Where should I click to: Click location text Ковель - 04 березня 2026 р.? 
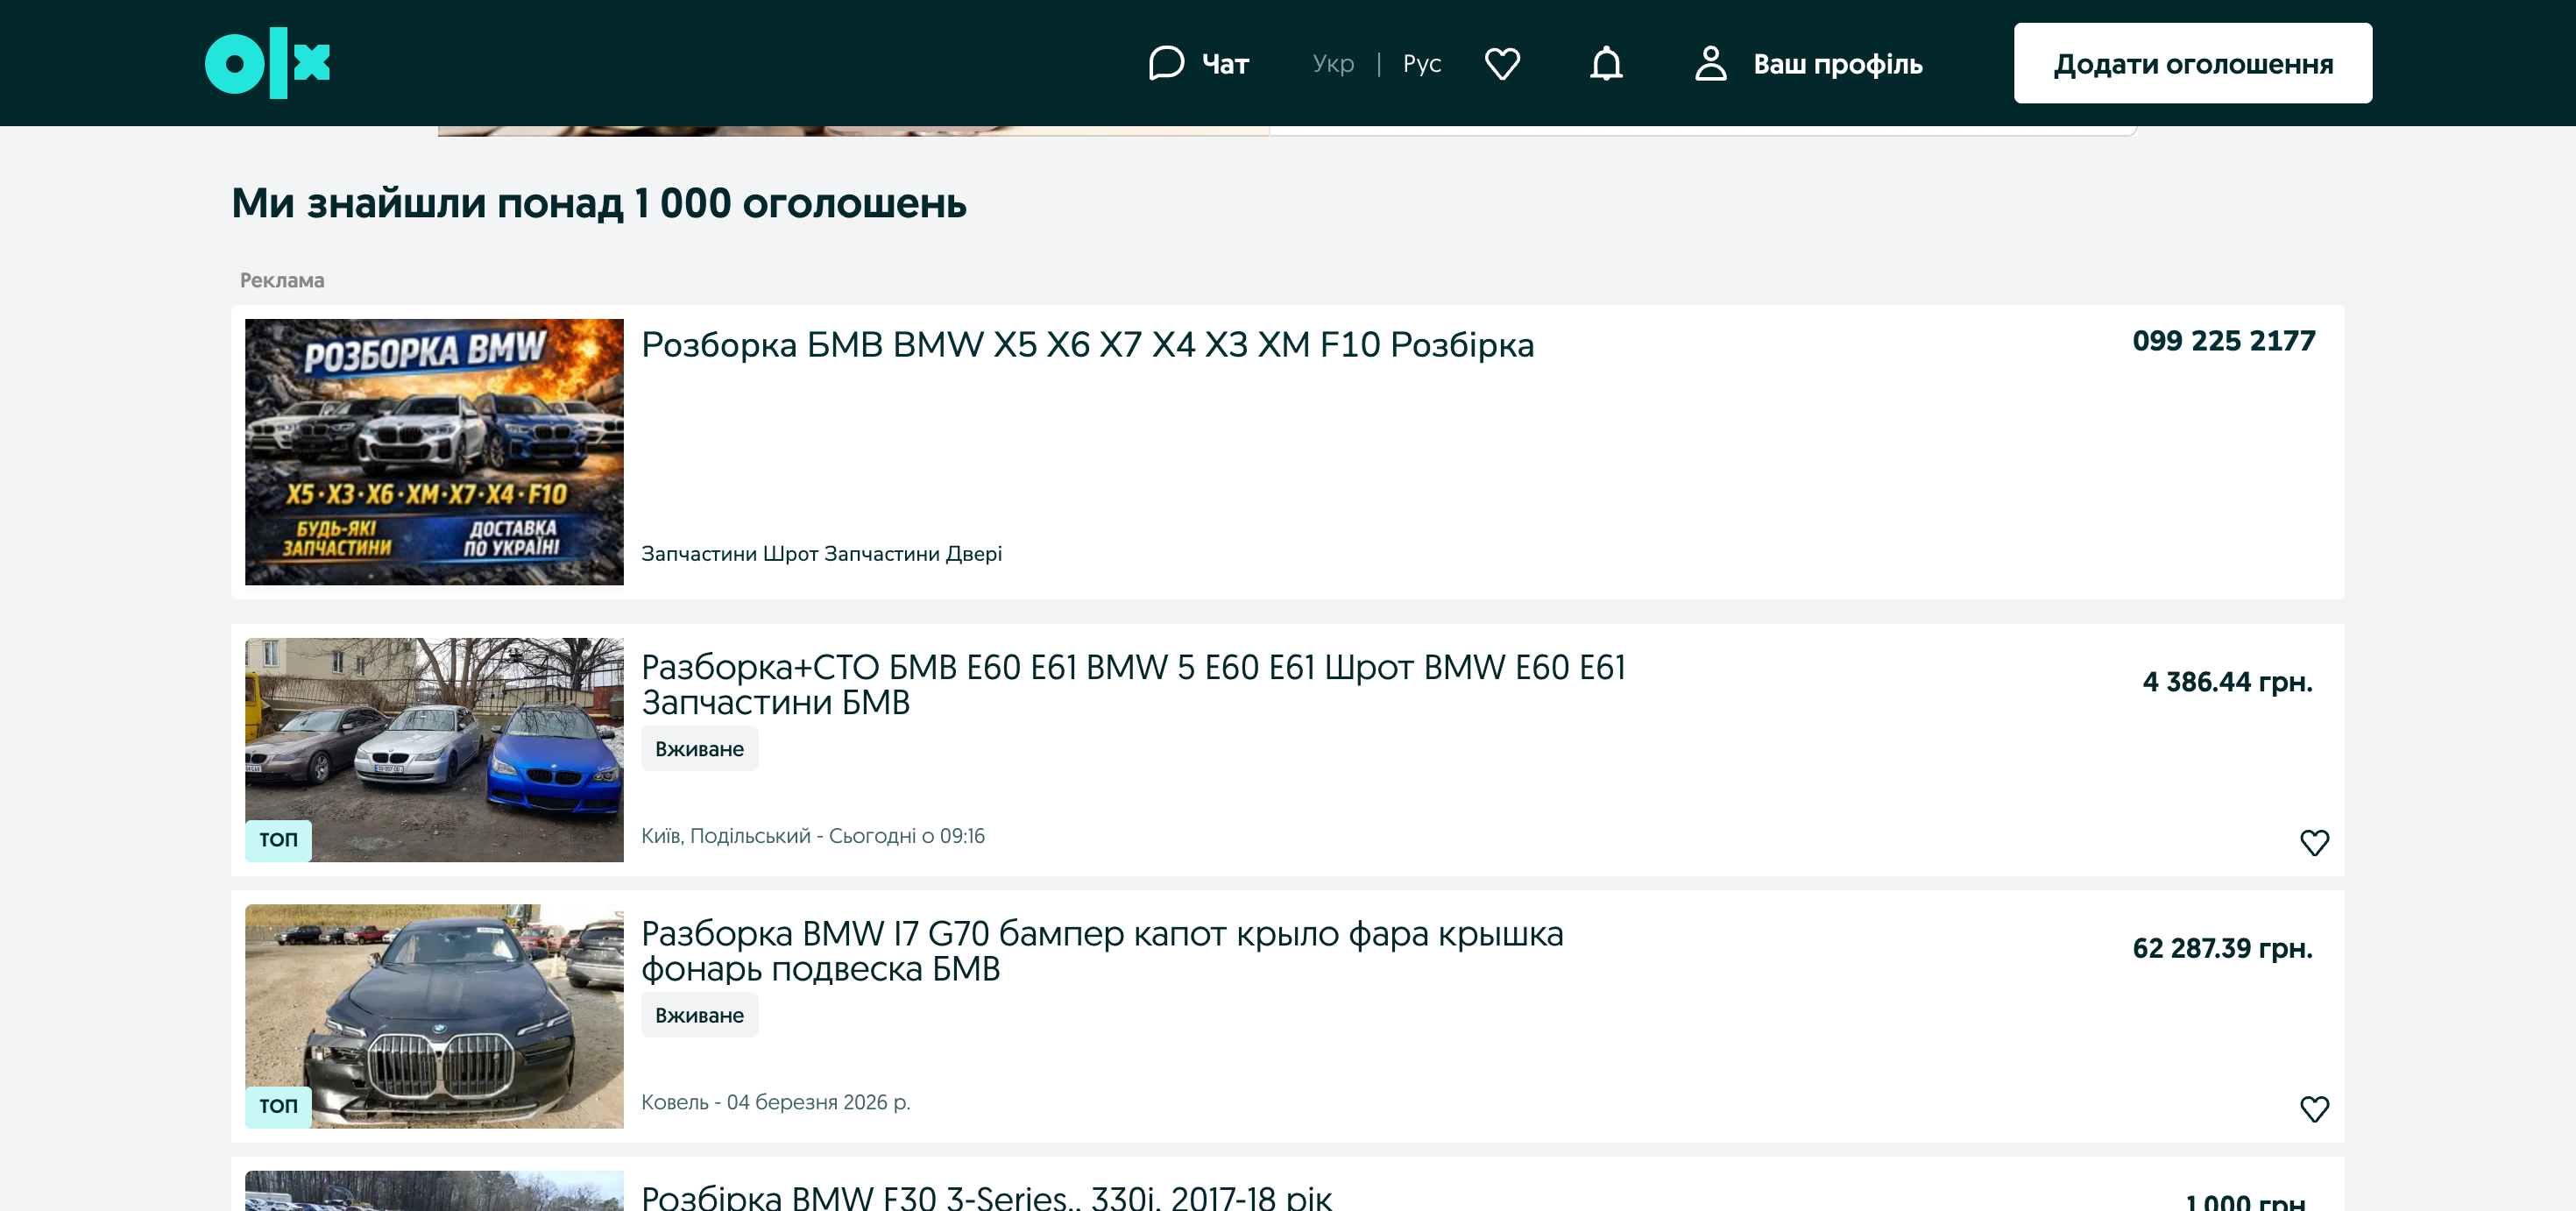(x=775, y=1102)
